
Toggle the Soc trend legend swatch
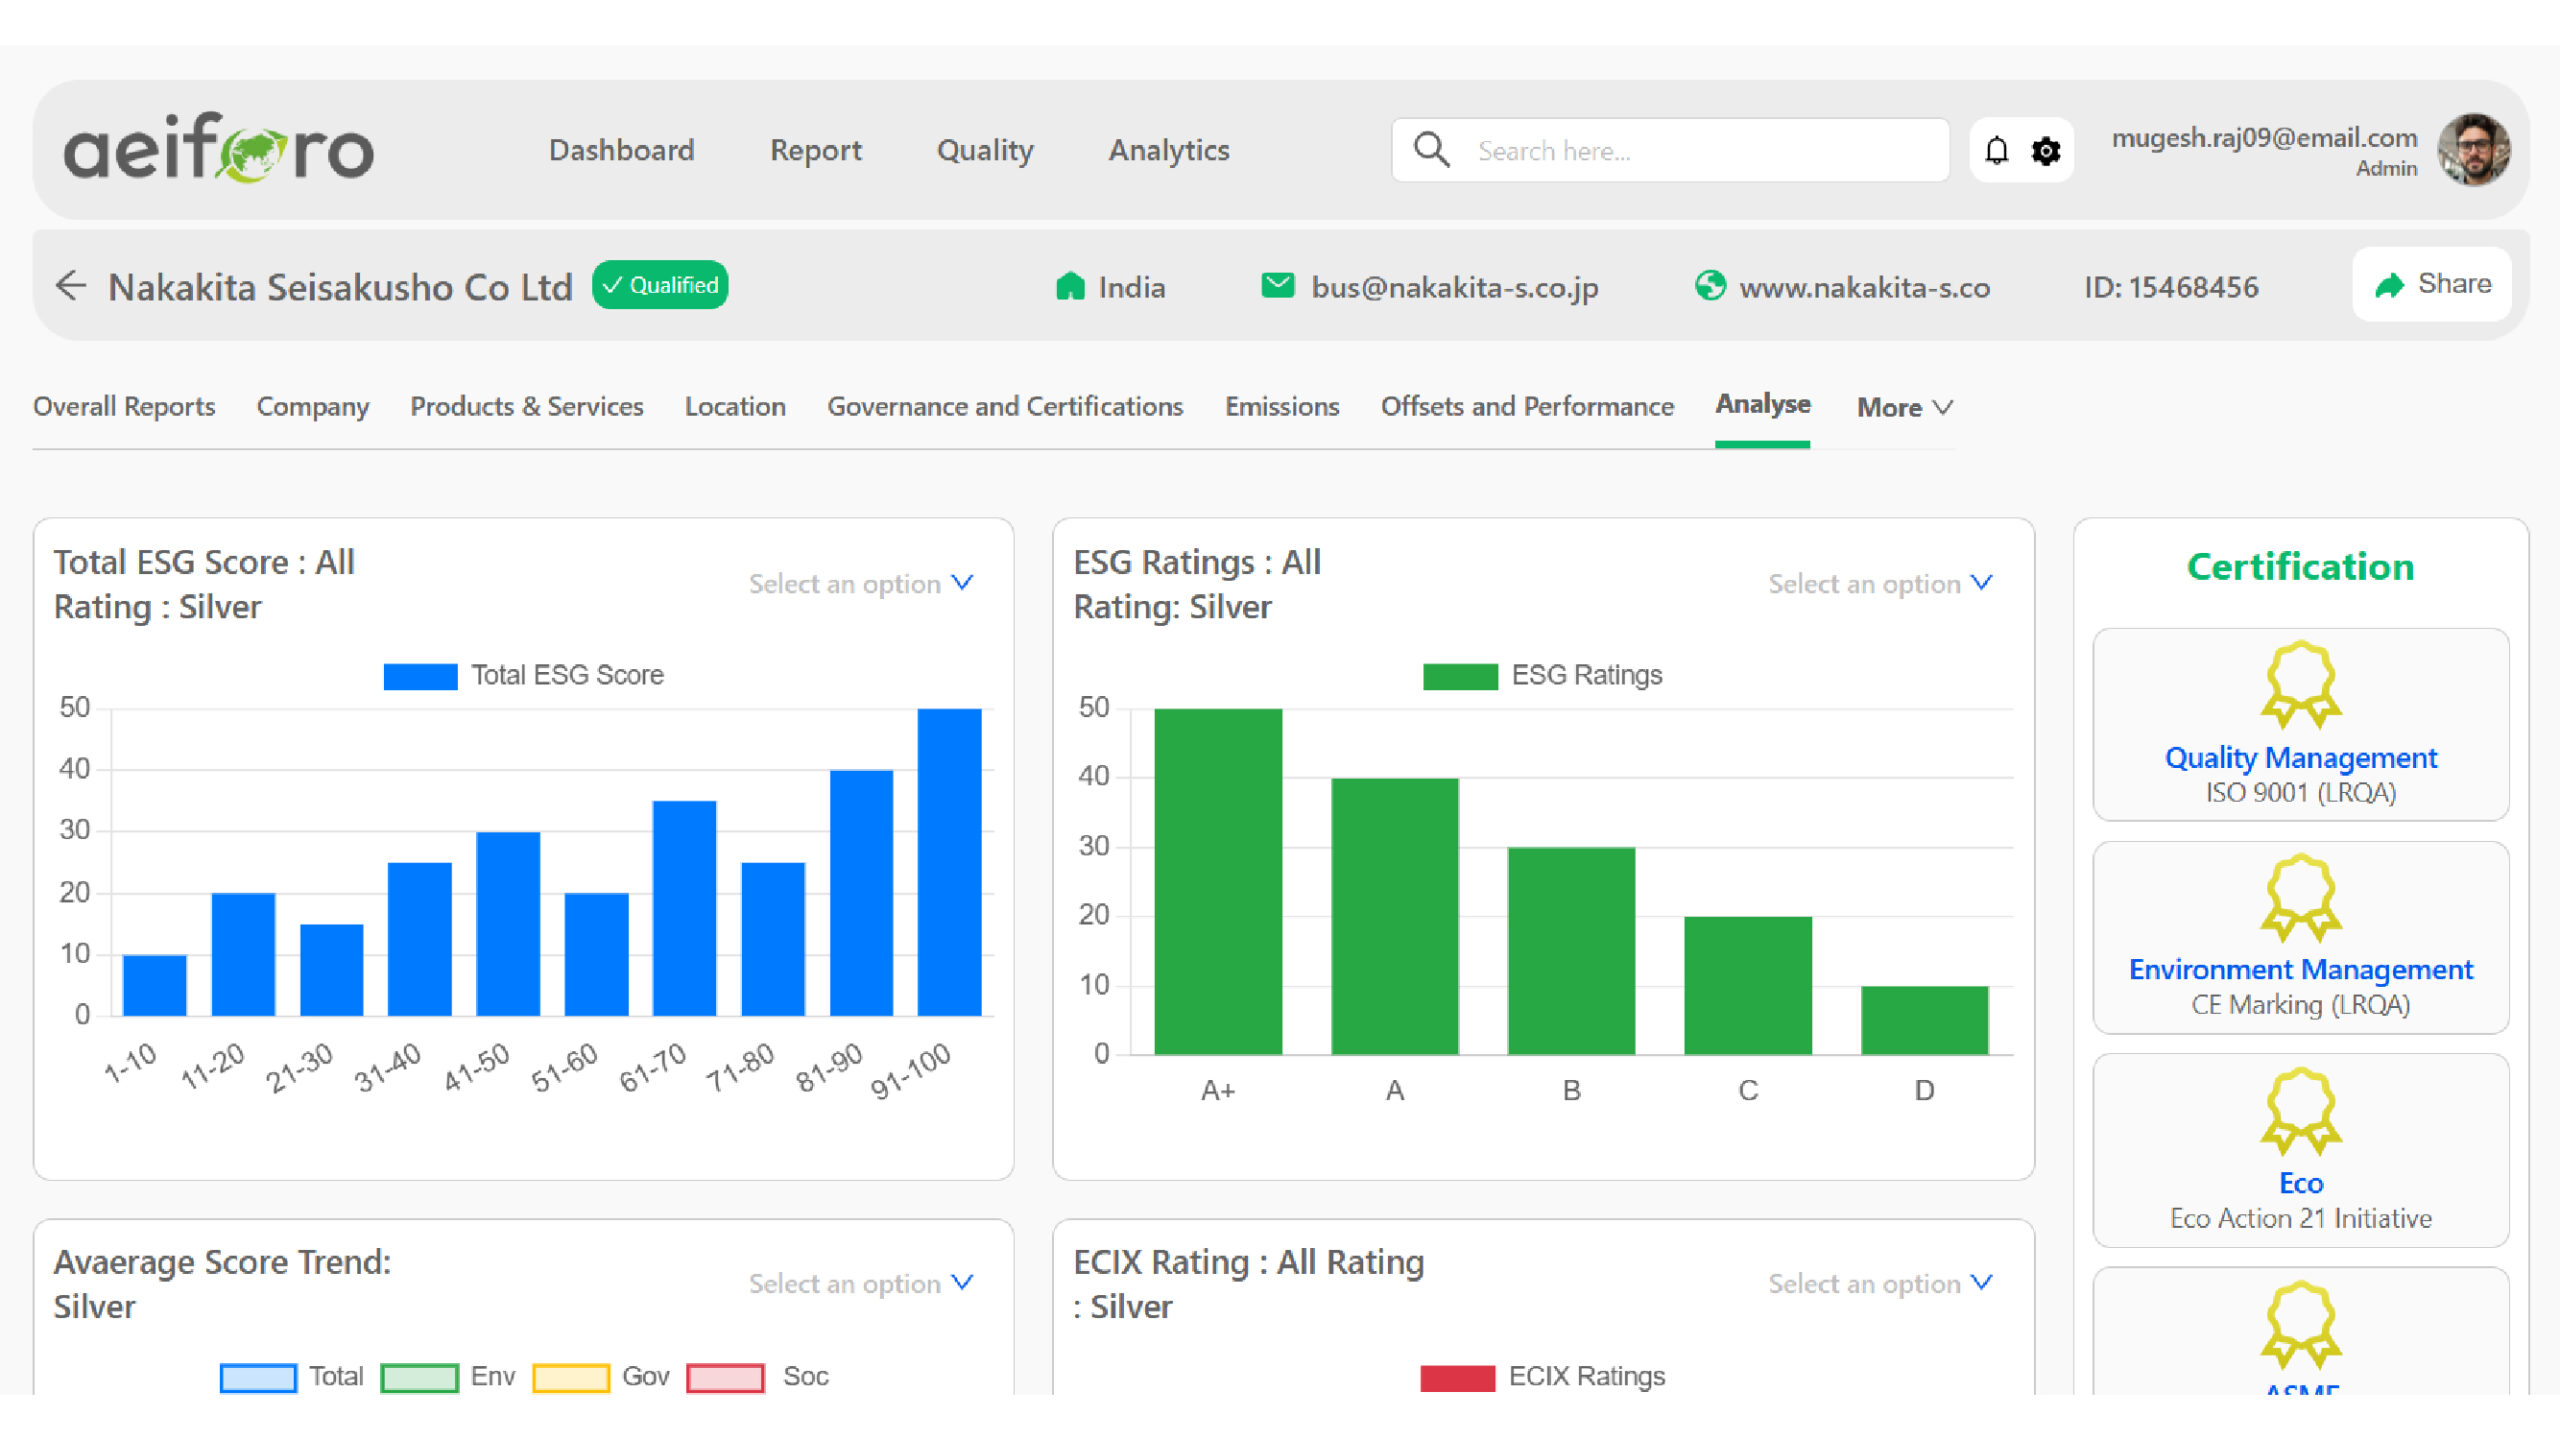tap(725, 1377)
